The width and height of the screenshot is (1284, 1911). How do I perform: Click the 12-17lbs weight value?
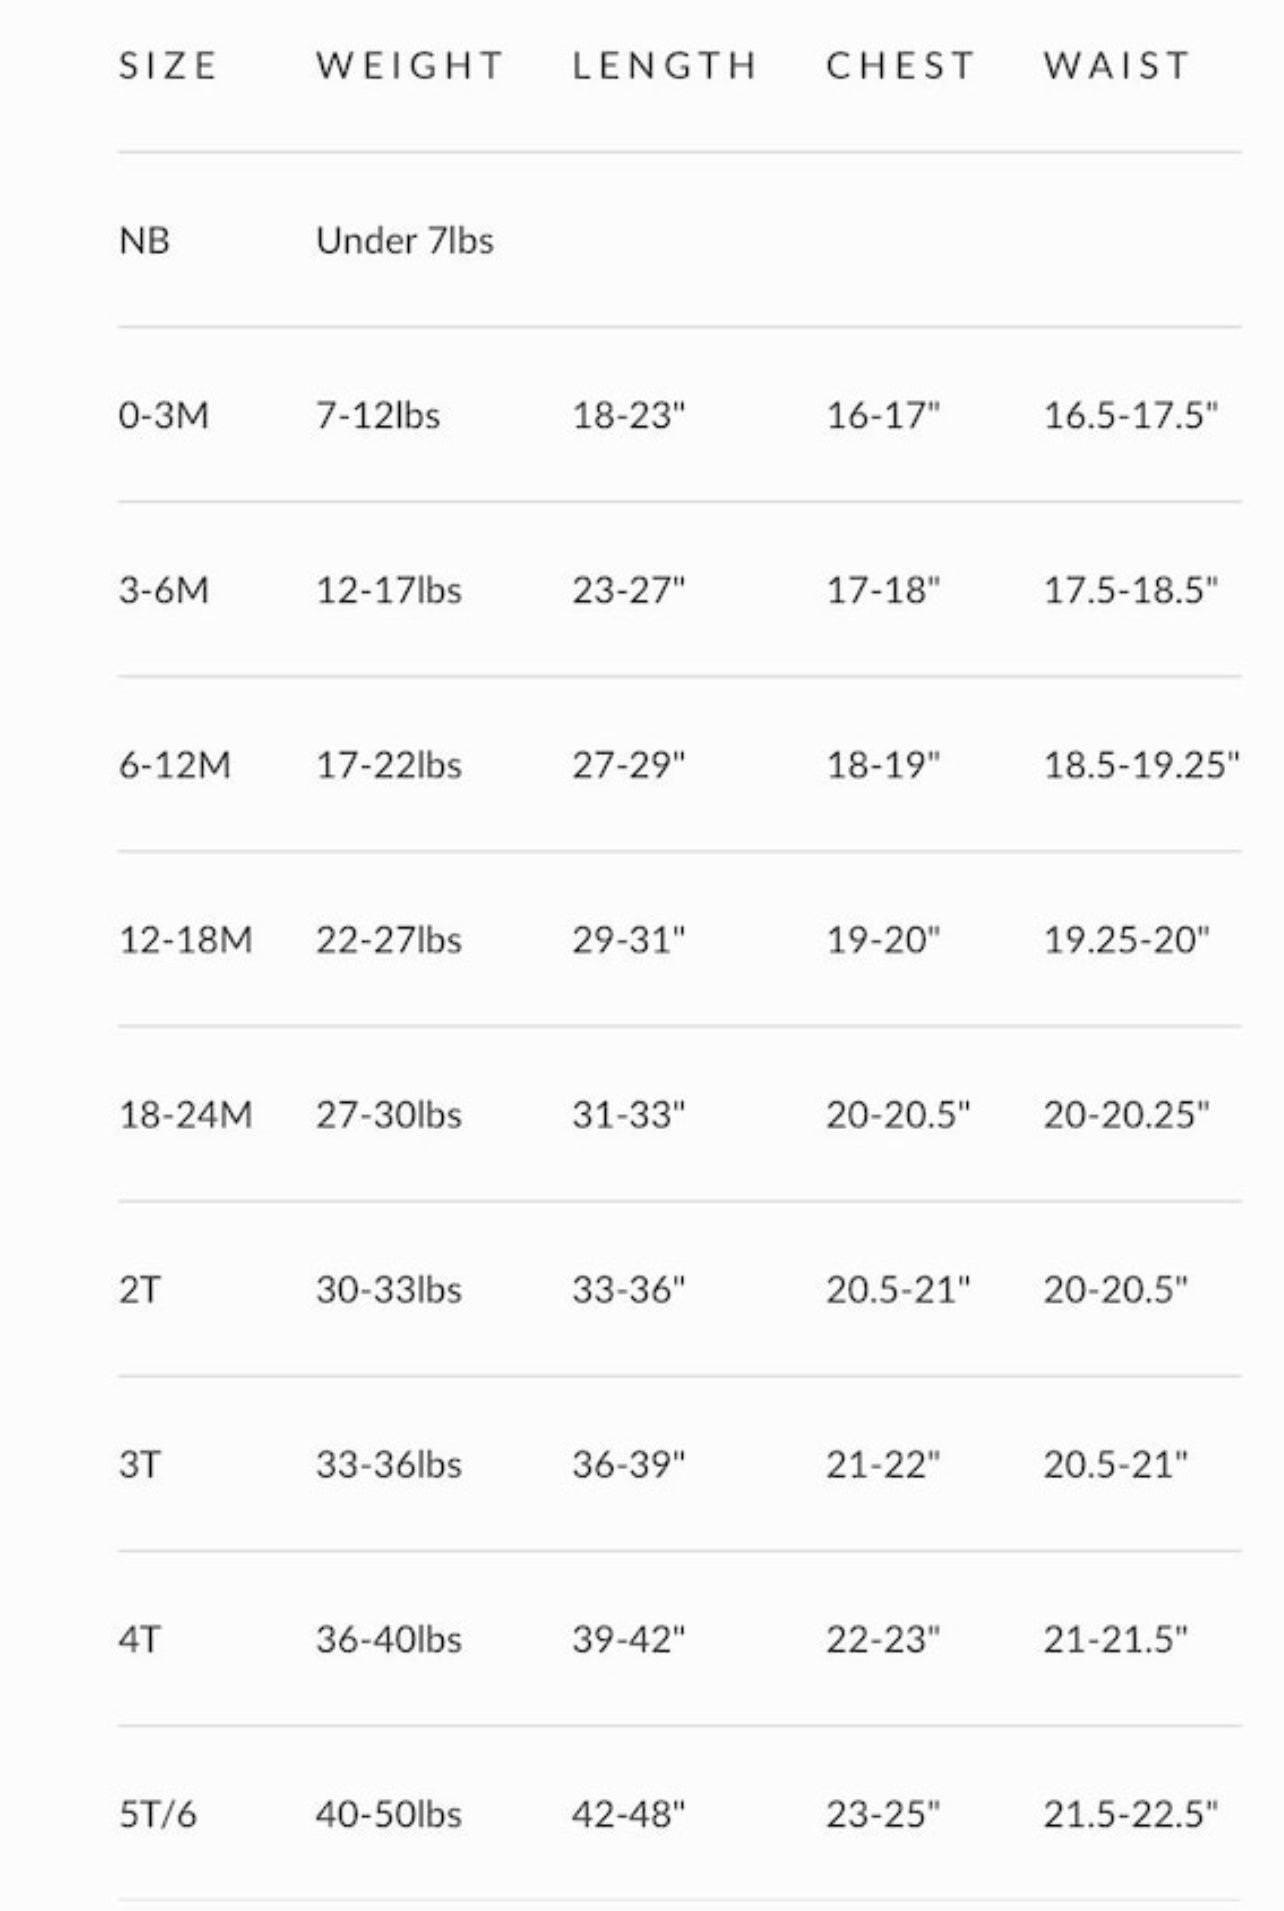pyautogui.click(x=388, y=590)
